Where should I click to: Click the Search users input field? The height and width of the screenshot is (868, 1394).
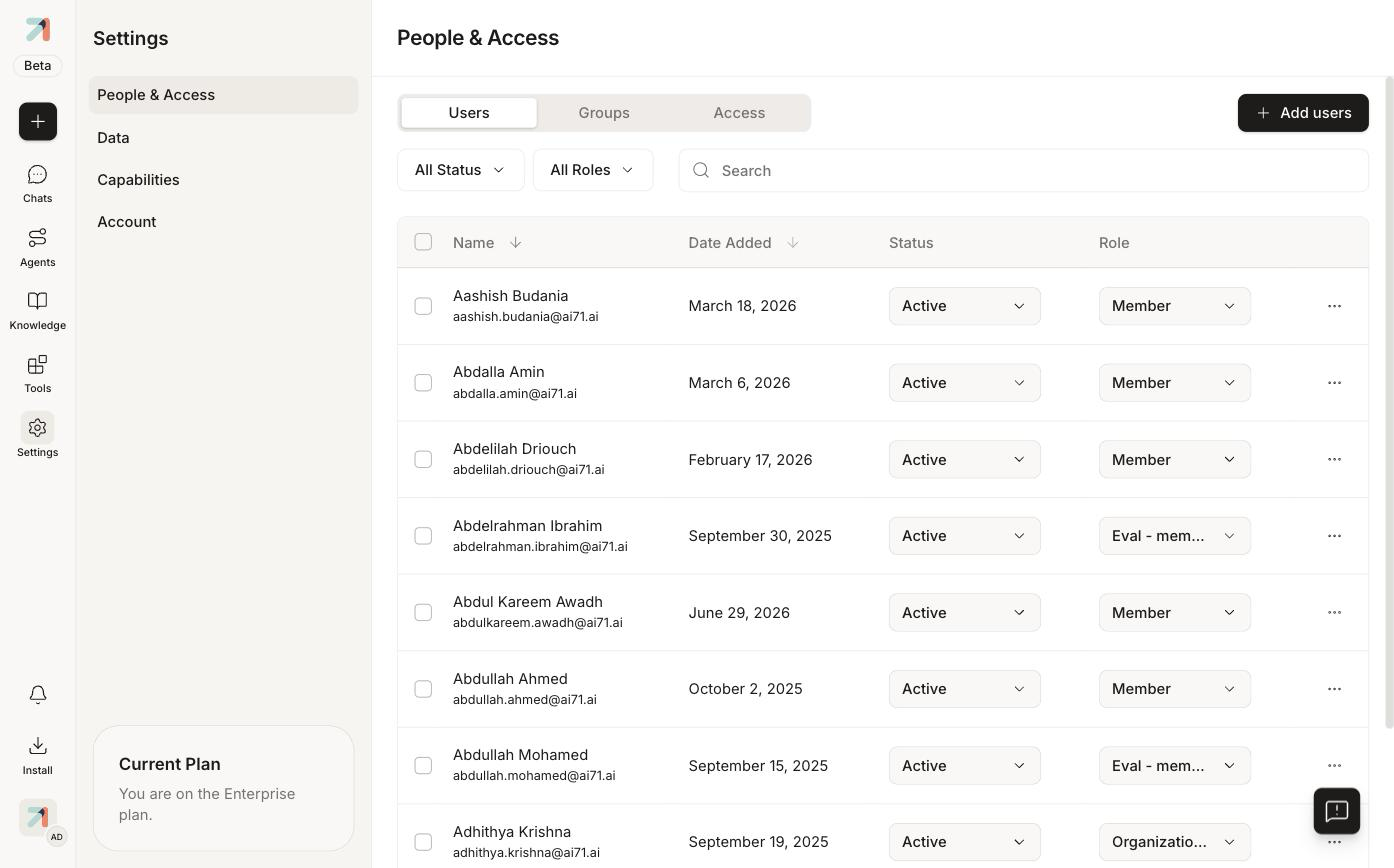[x=1023, y=170]
